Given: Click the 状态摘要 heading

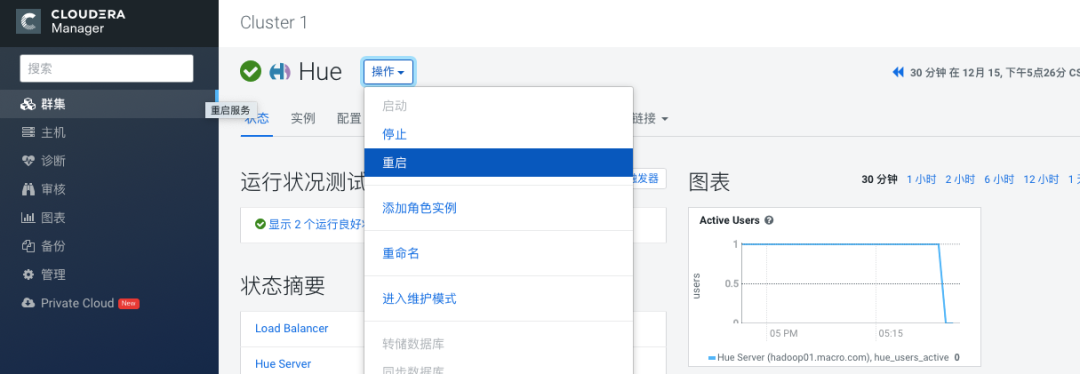Looking at the screenshot, I should (x=282, y=285).
